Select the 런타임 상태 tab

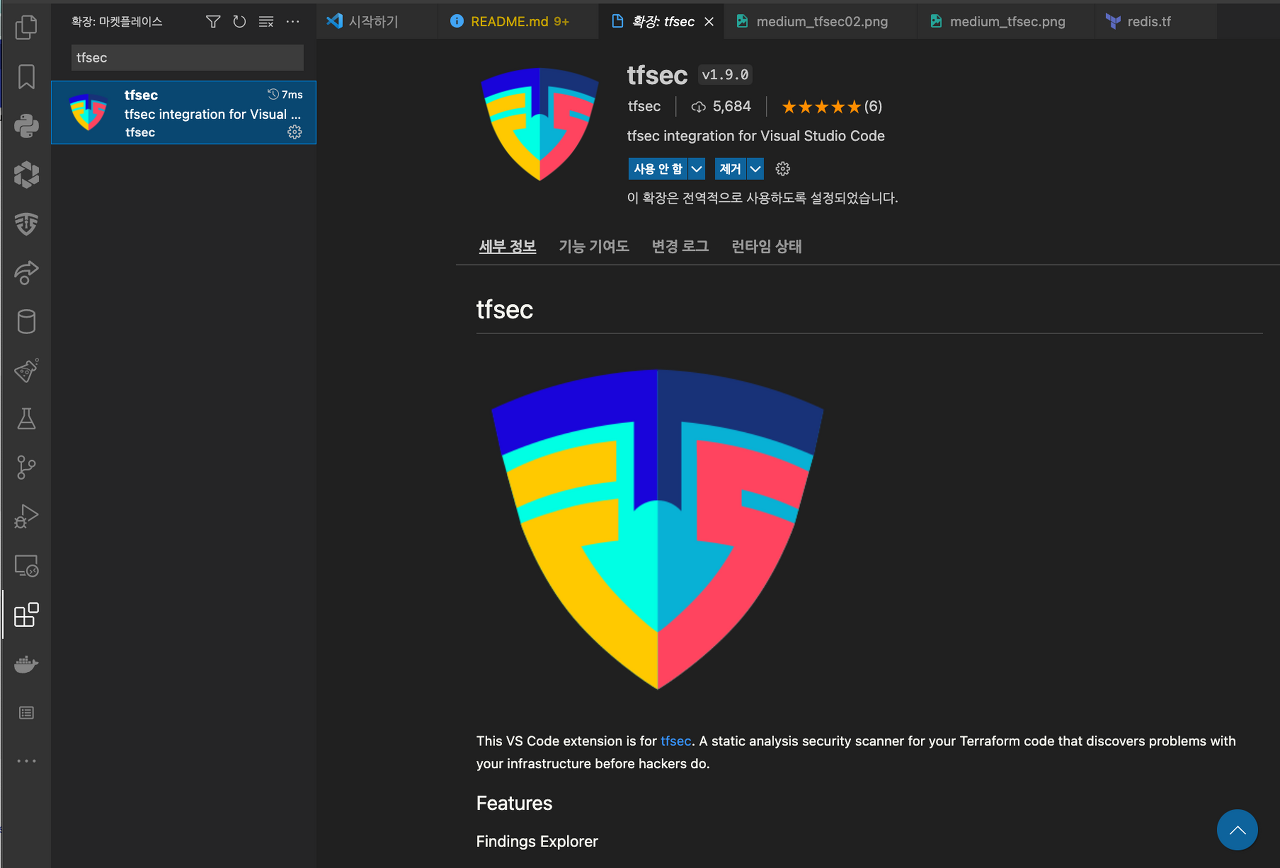(767, 246)
